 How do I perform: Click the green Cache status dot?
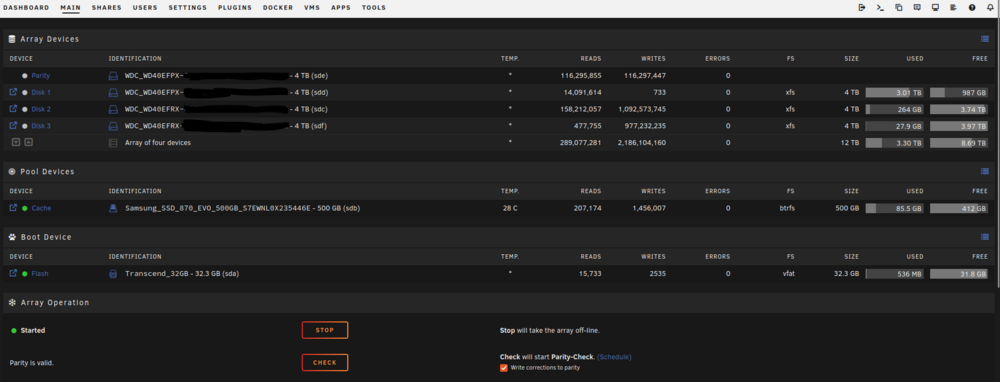pos(25,209)
